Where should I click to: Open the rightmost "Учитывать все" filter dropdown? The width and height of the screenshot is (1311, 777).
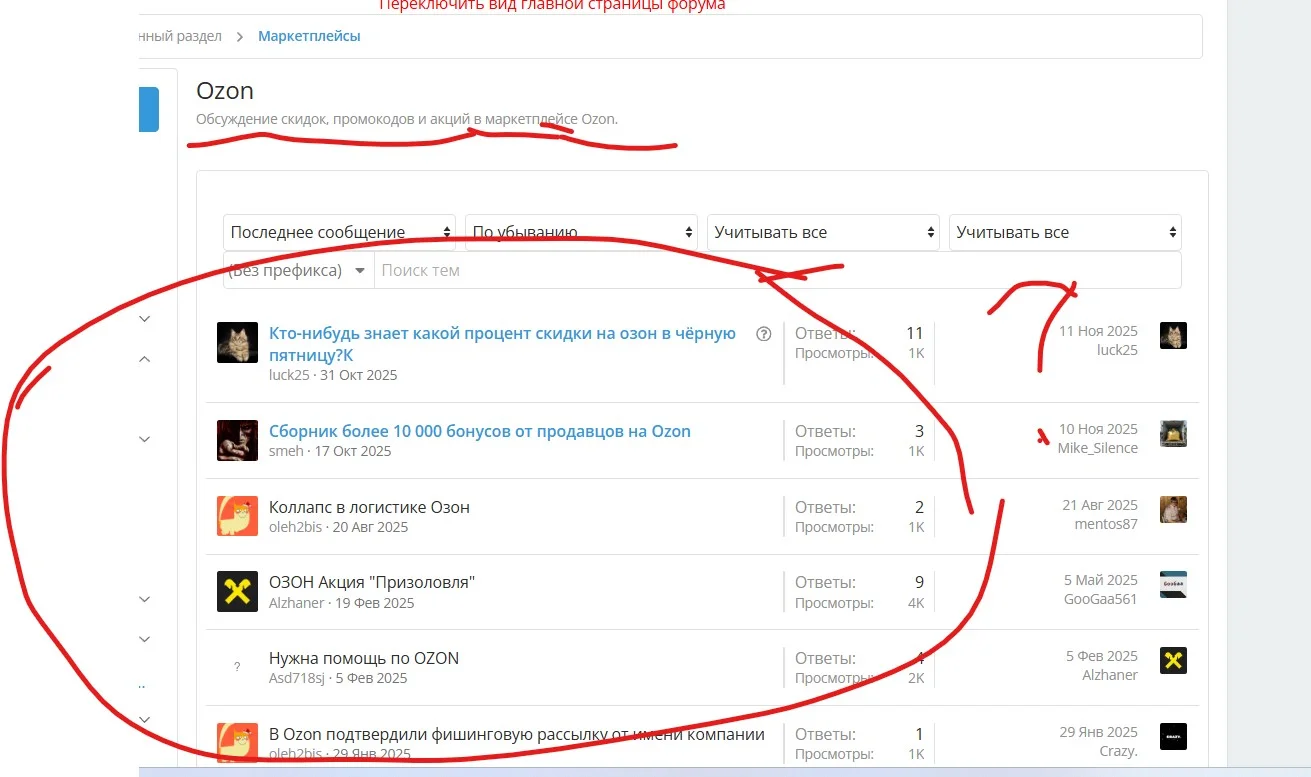tap(1065, 232)
